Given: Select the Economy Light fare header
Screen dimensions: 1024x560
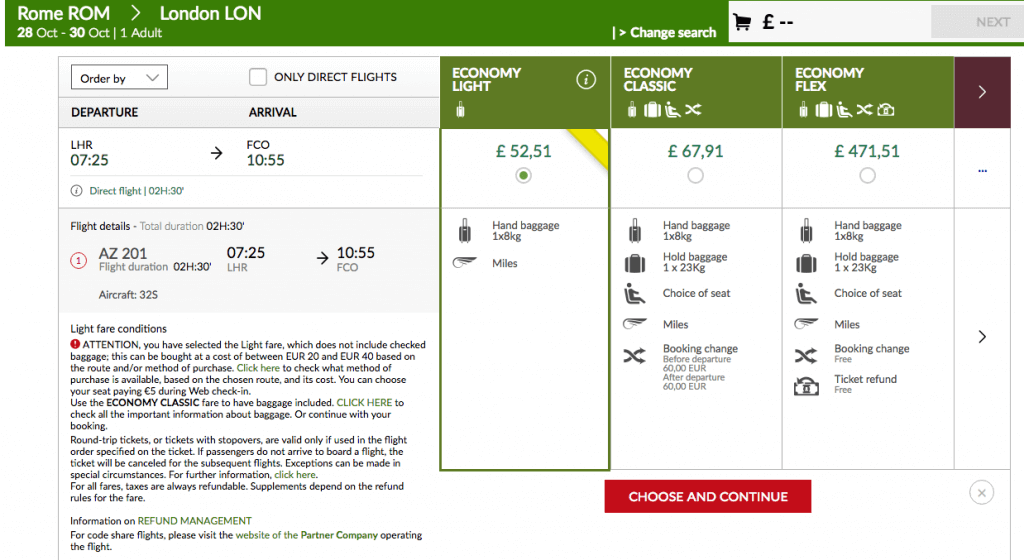Looking at the screenshot, I should point(525,92).
